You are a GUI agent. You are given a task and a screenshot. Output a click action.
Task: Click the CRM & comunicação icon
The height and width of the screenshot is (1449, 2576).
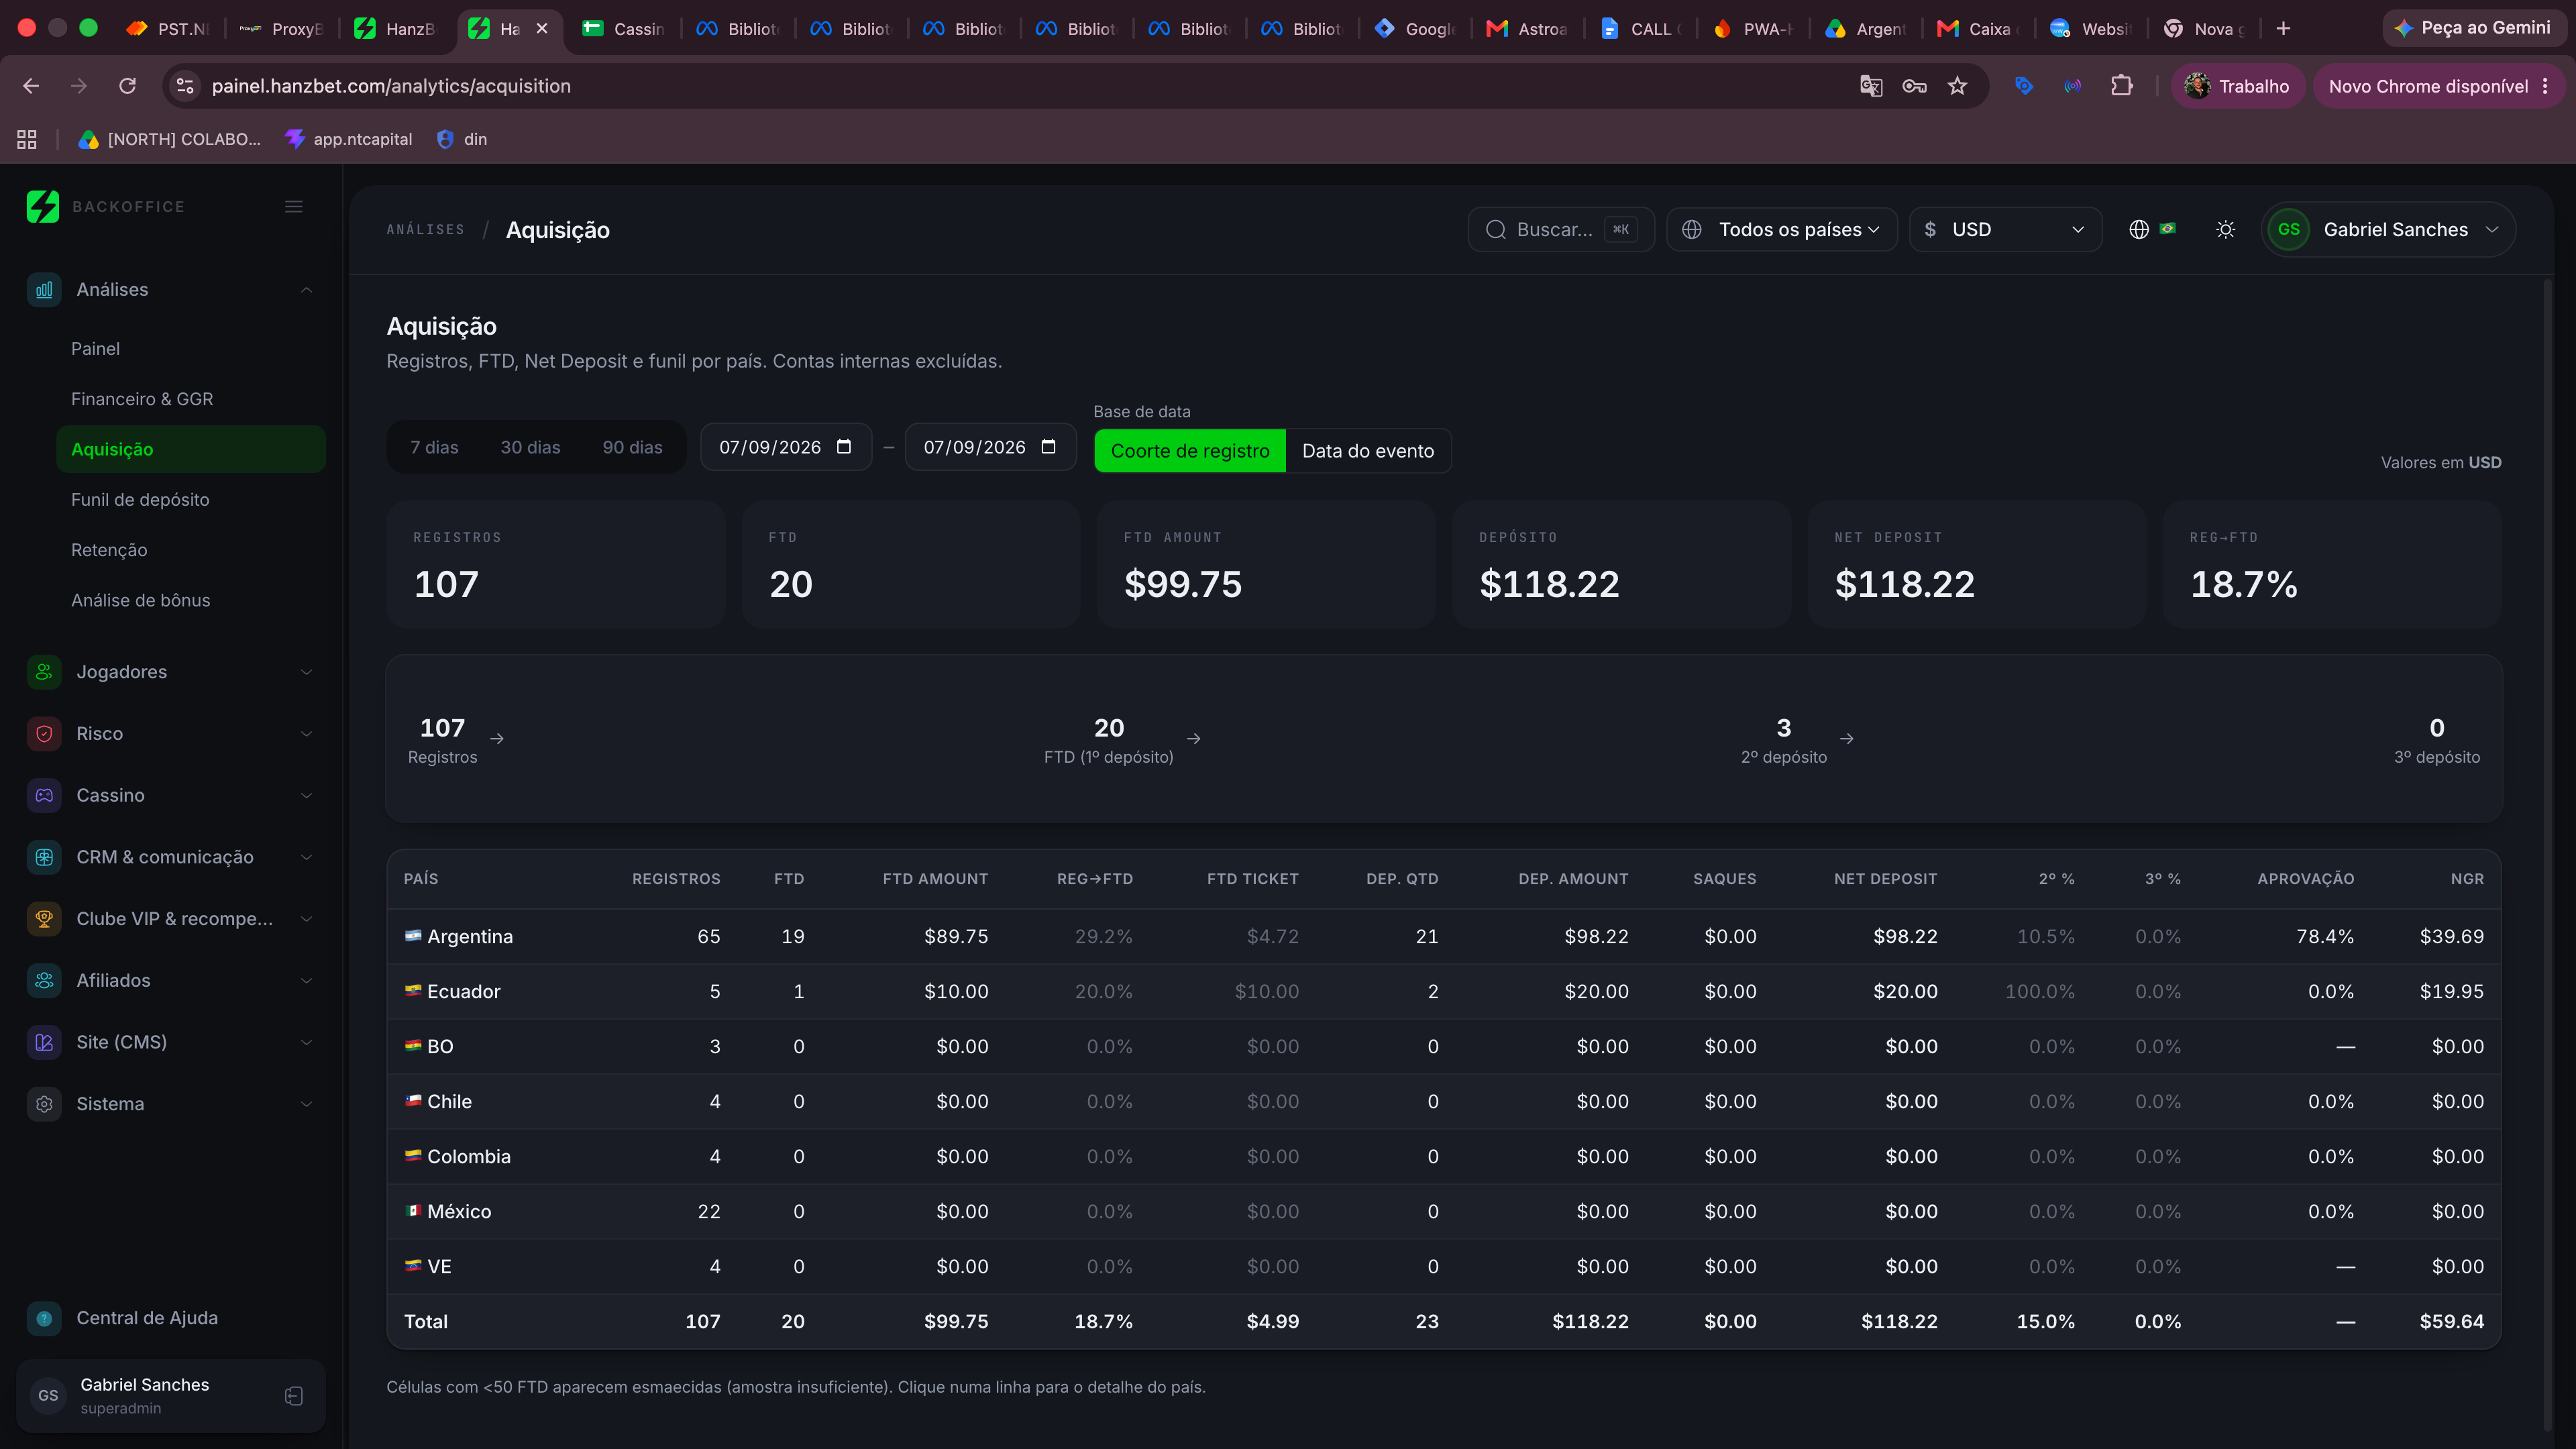(44, 857)
